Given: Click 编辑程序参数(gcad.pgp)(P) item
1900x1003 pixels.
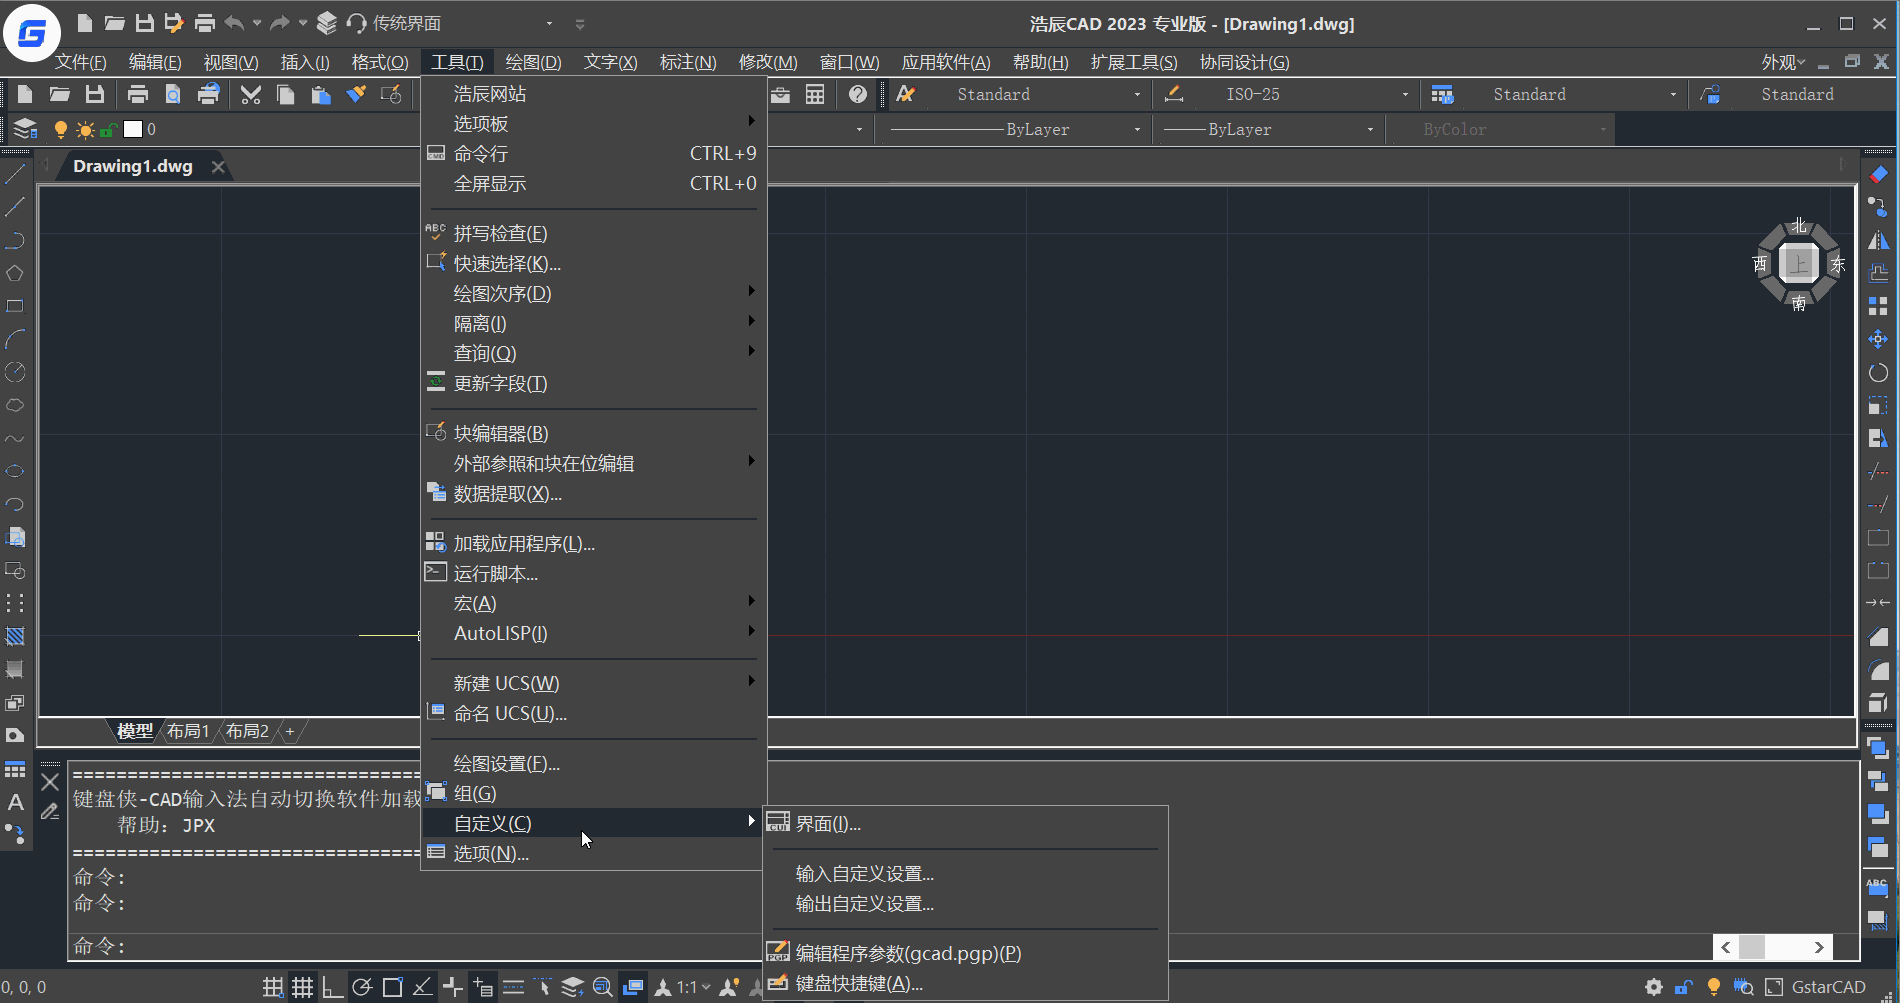Looking at the screenshot, I should point(966,953).
